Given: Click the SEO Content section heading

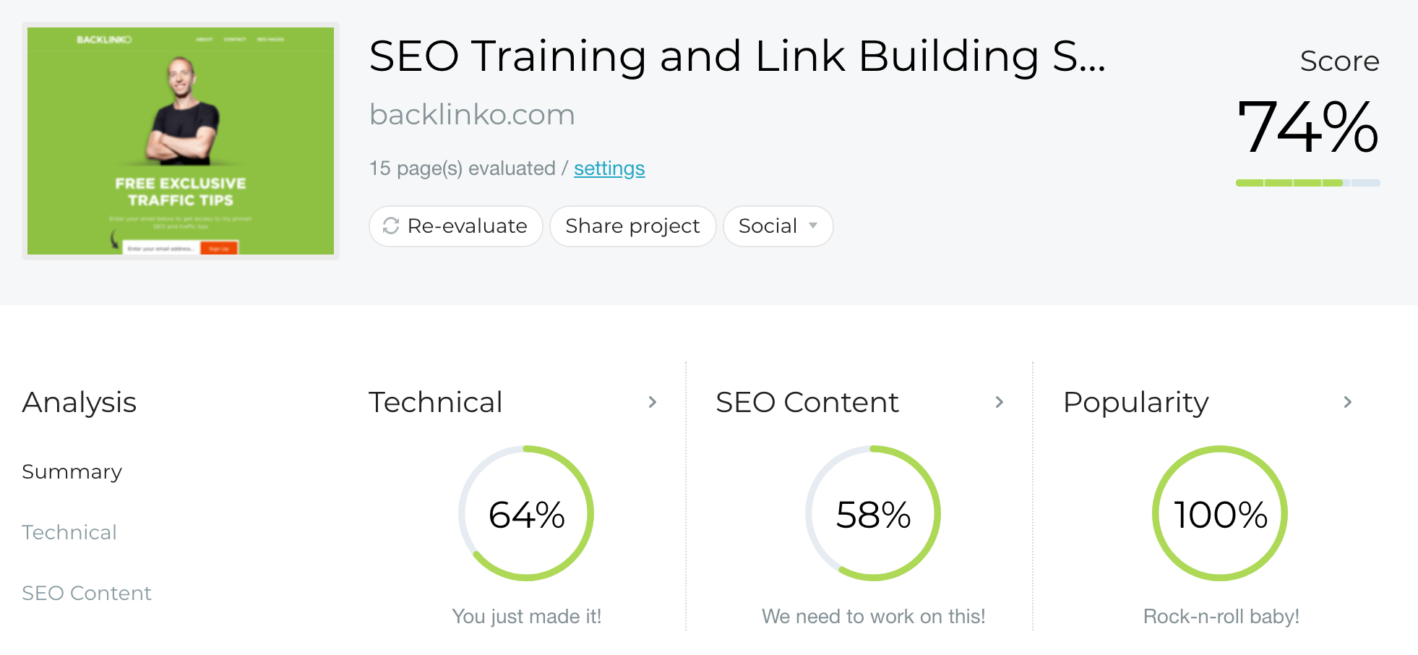Looking at the screenshot, I should click(807, 402).
